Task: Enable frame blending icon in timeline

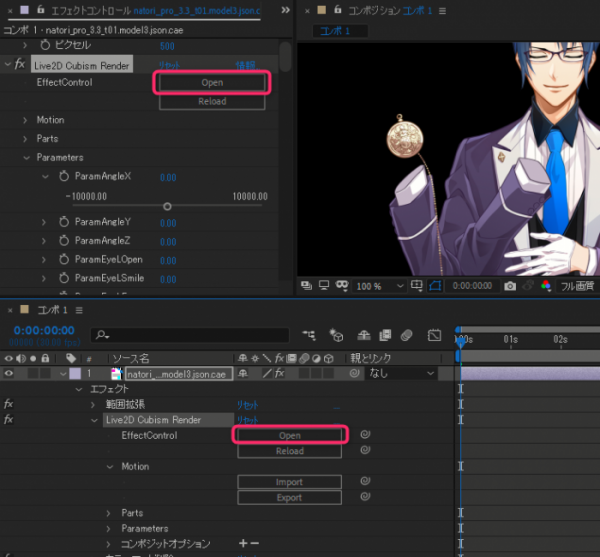Action: (385, 336)
